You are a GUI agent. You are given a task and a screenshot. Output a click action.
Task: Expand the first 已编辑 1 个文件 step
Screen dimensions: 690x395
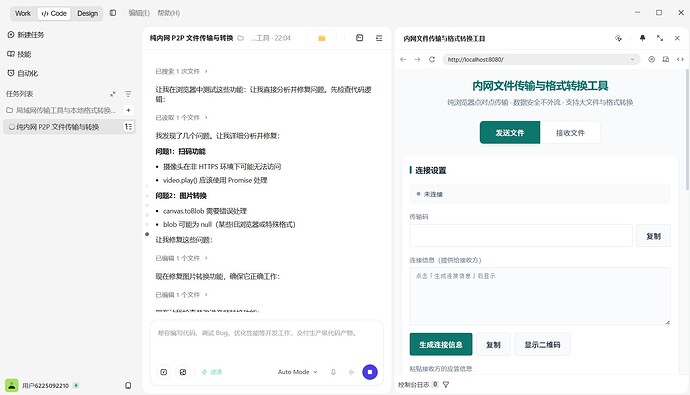[181, 258]
